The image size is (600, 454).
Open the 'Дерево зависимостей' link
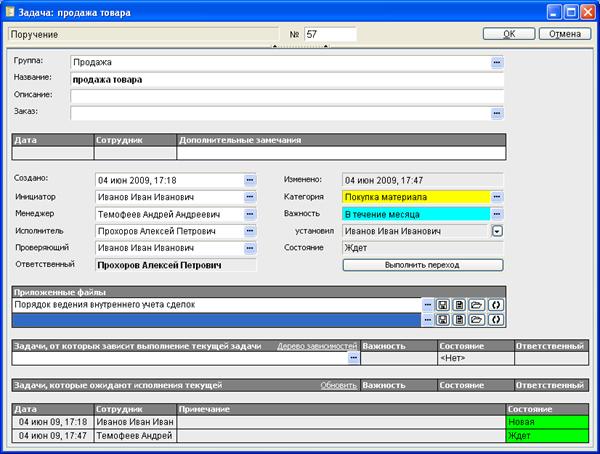(317, 346)
